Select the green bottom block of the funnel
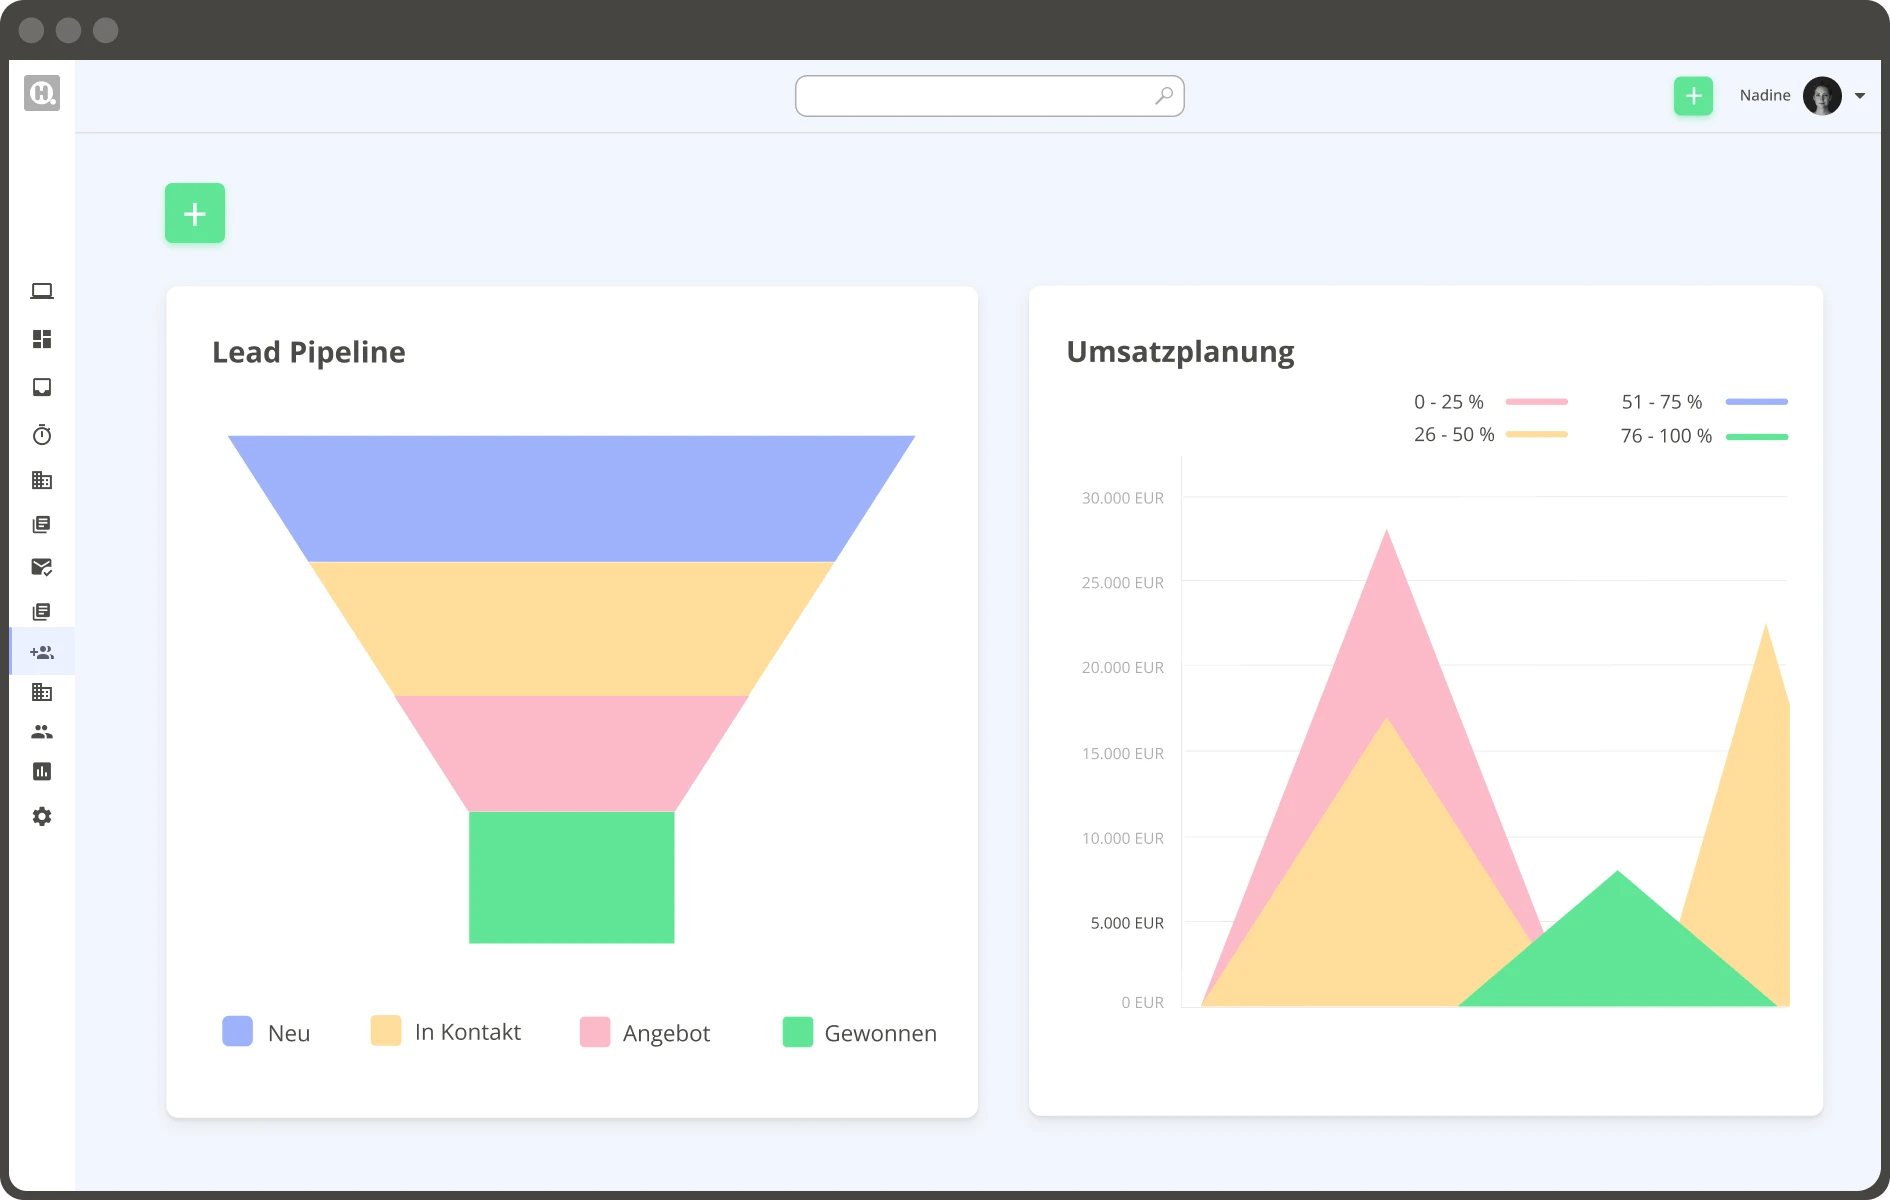Viewport: 1890px width, 1200px height. pyautogui.click(x=572, y=877)
